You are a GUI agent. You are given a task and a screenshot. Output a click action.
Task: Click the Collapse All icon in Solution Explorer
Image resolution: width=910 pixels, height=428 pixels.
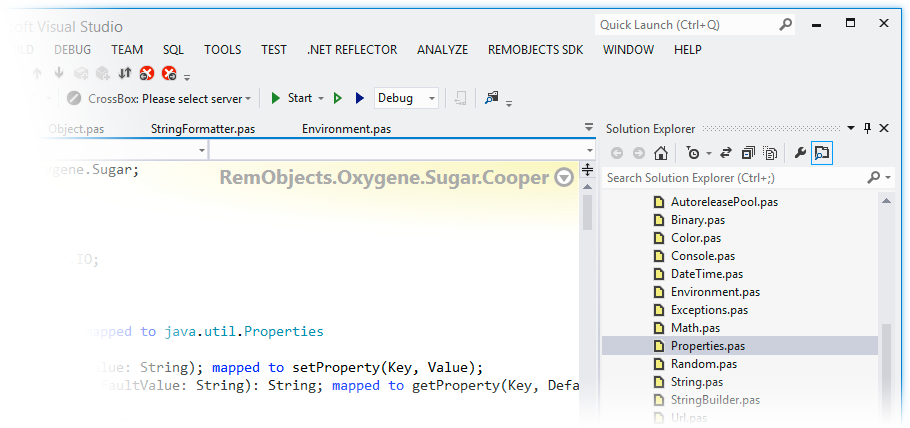tap(747, 153)
